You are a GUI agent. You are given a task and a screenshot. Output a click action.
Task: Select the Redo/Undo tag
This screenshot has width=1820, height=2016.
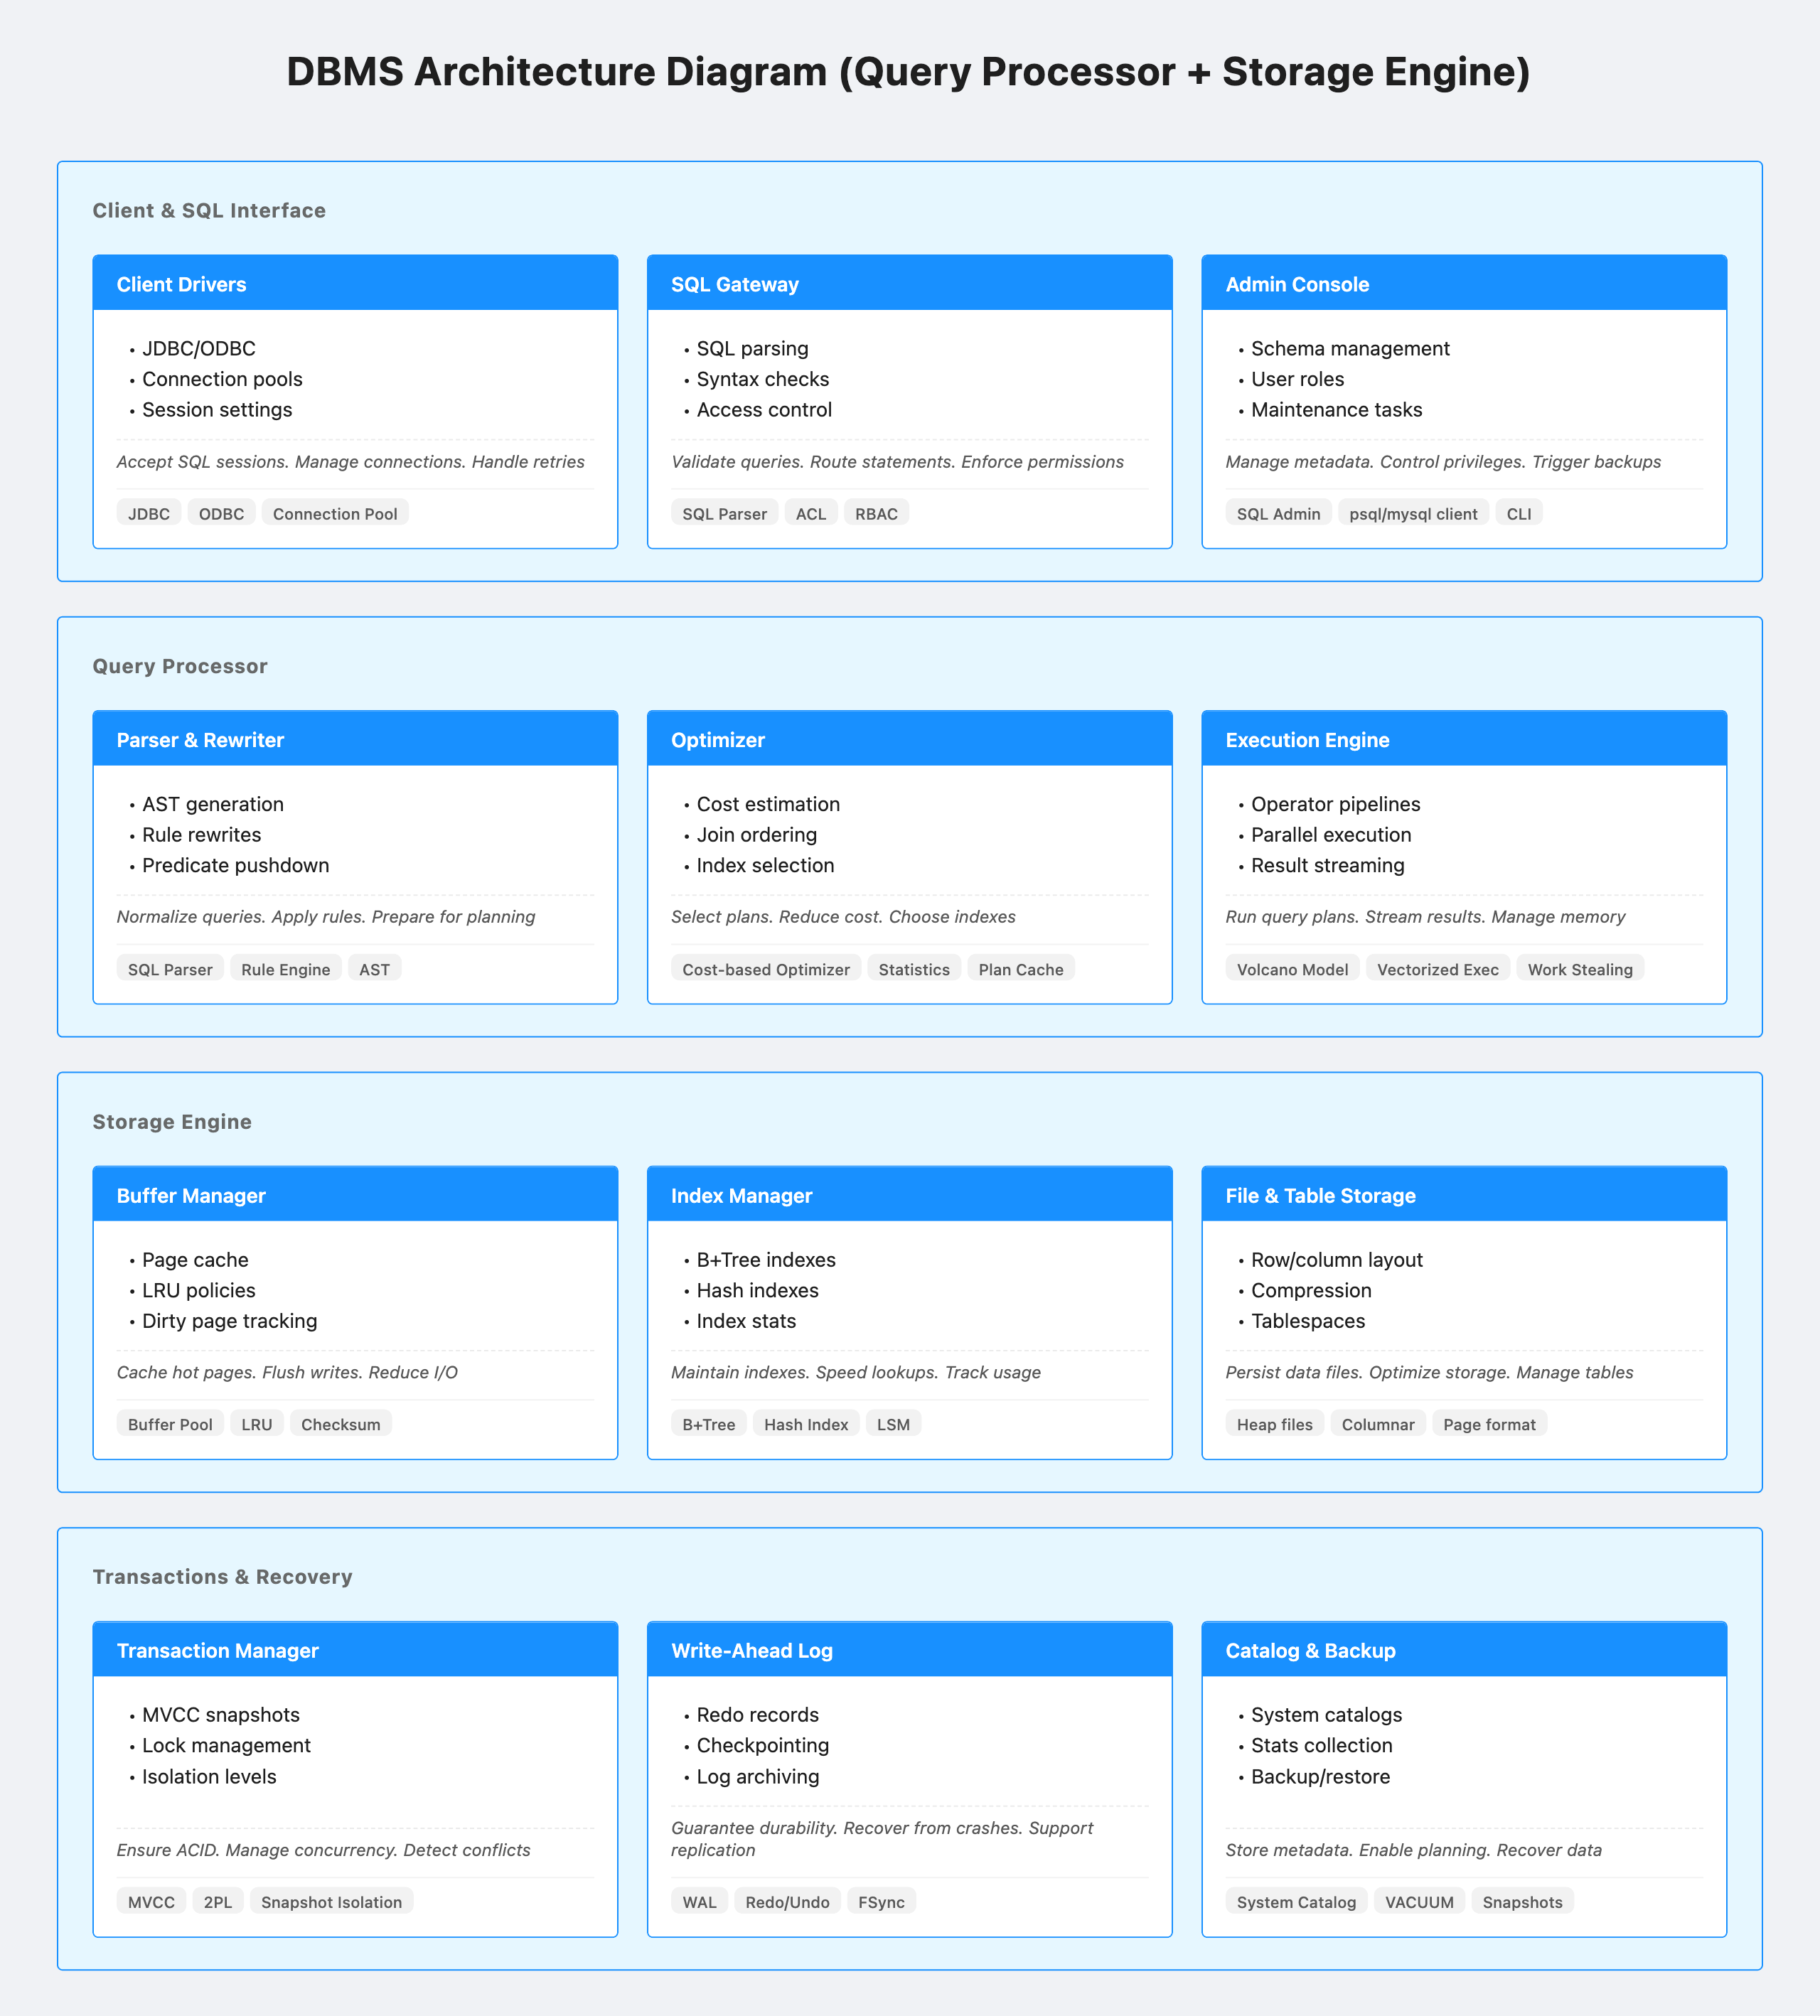coord(787,1902)
